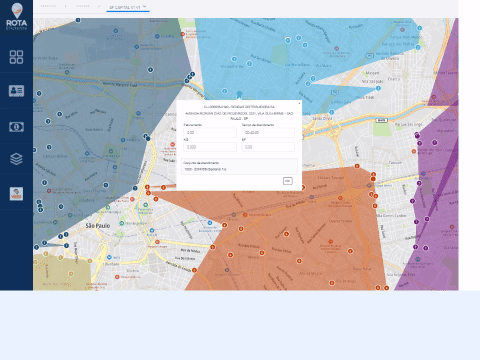Image resolution: width=480 pixels, height=360 pixels.
Task: Open the user avatar thumbnail in sidebar
Action: [x=16, y=194]
